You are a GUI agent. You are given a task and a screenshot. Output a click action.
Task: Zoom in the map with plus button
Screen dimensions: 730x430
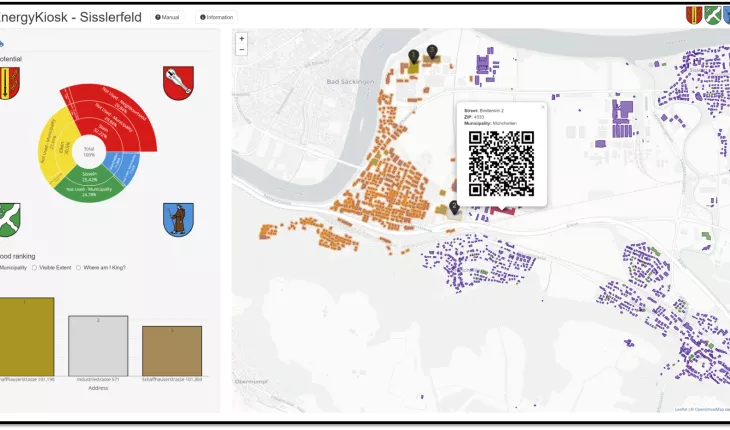point(241,39)
